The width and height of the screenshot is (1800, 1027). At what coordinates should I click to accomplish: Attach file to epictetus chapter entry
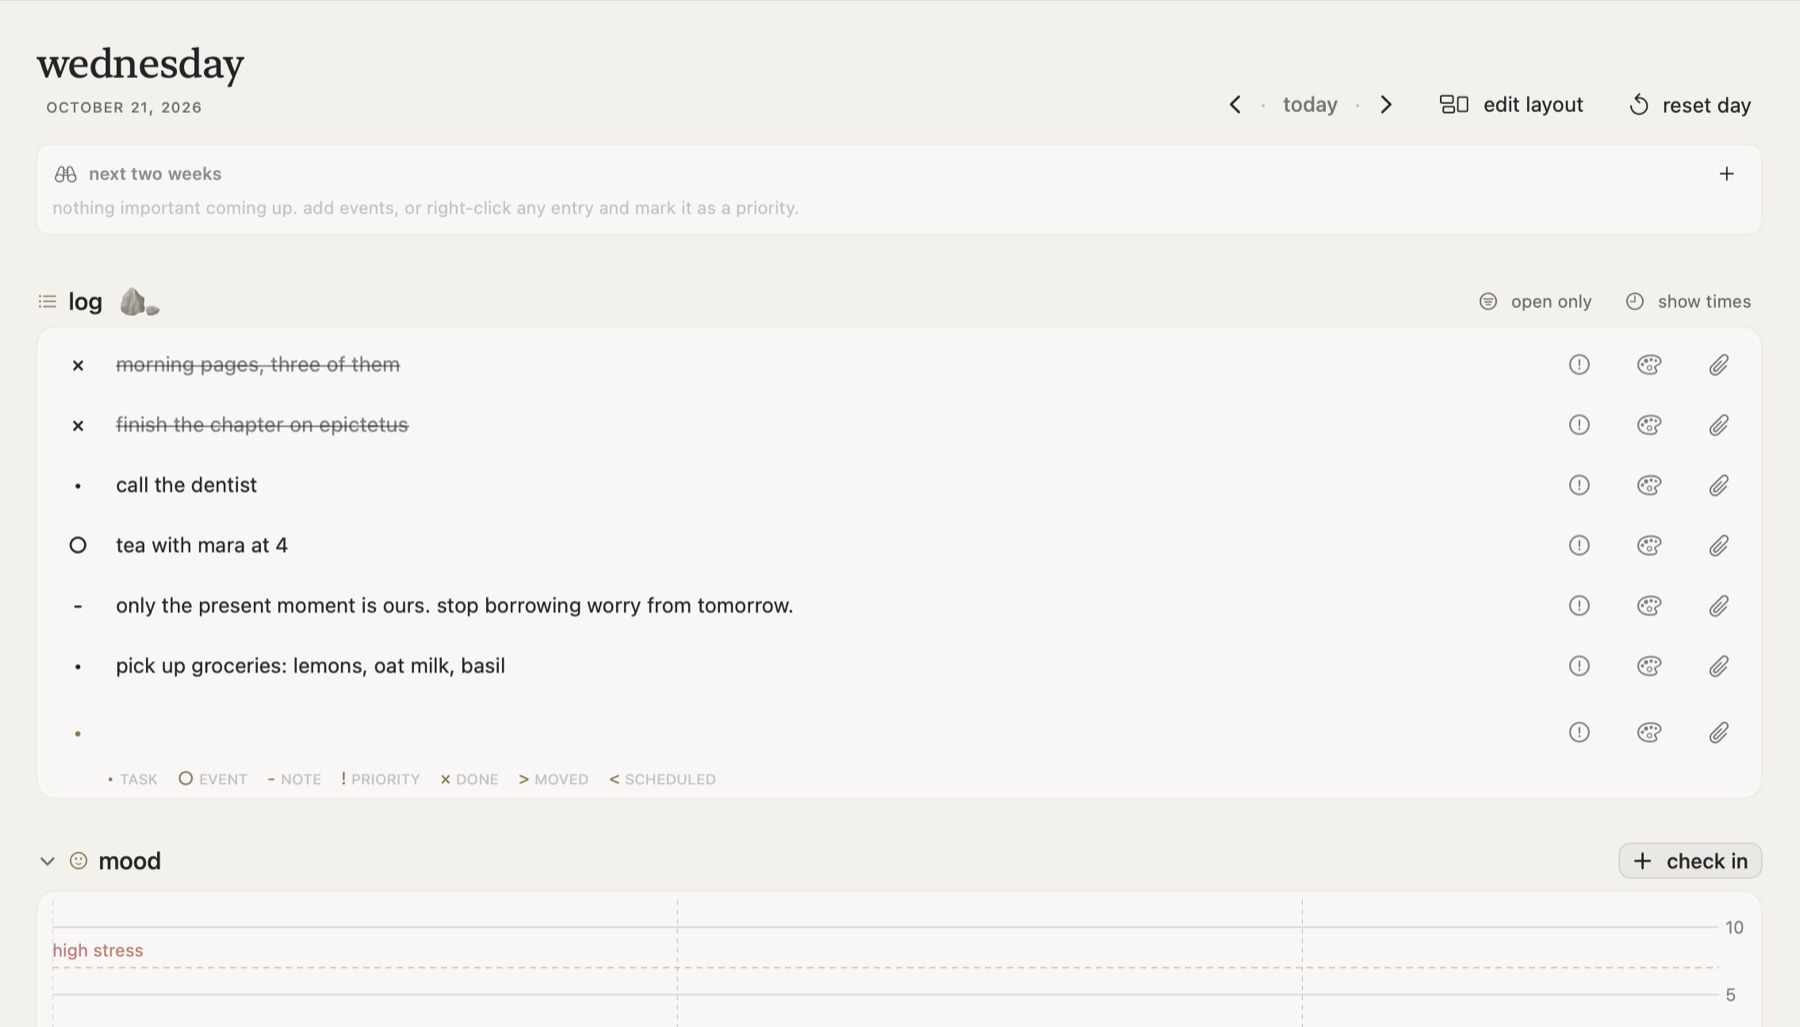click(1719, 425)
